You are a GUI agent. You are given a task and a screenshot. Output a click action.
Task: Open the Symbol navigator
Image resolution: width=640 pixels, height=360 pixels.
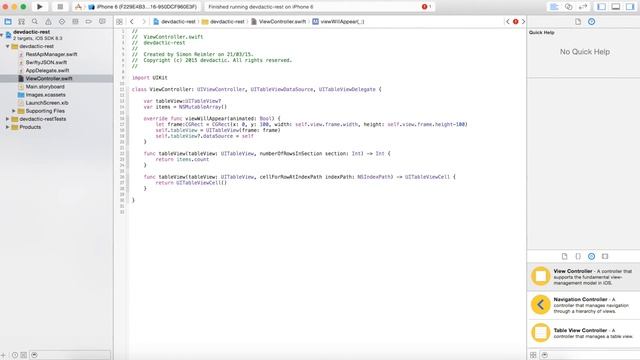(x=21, y=22)
